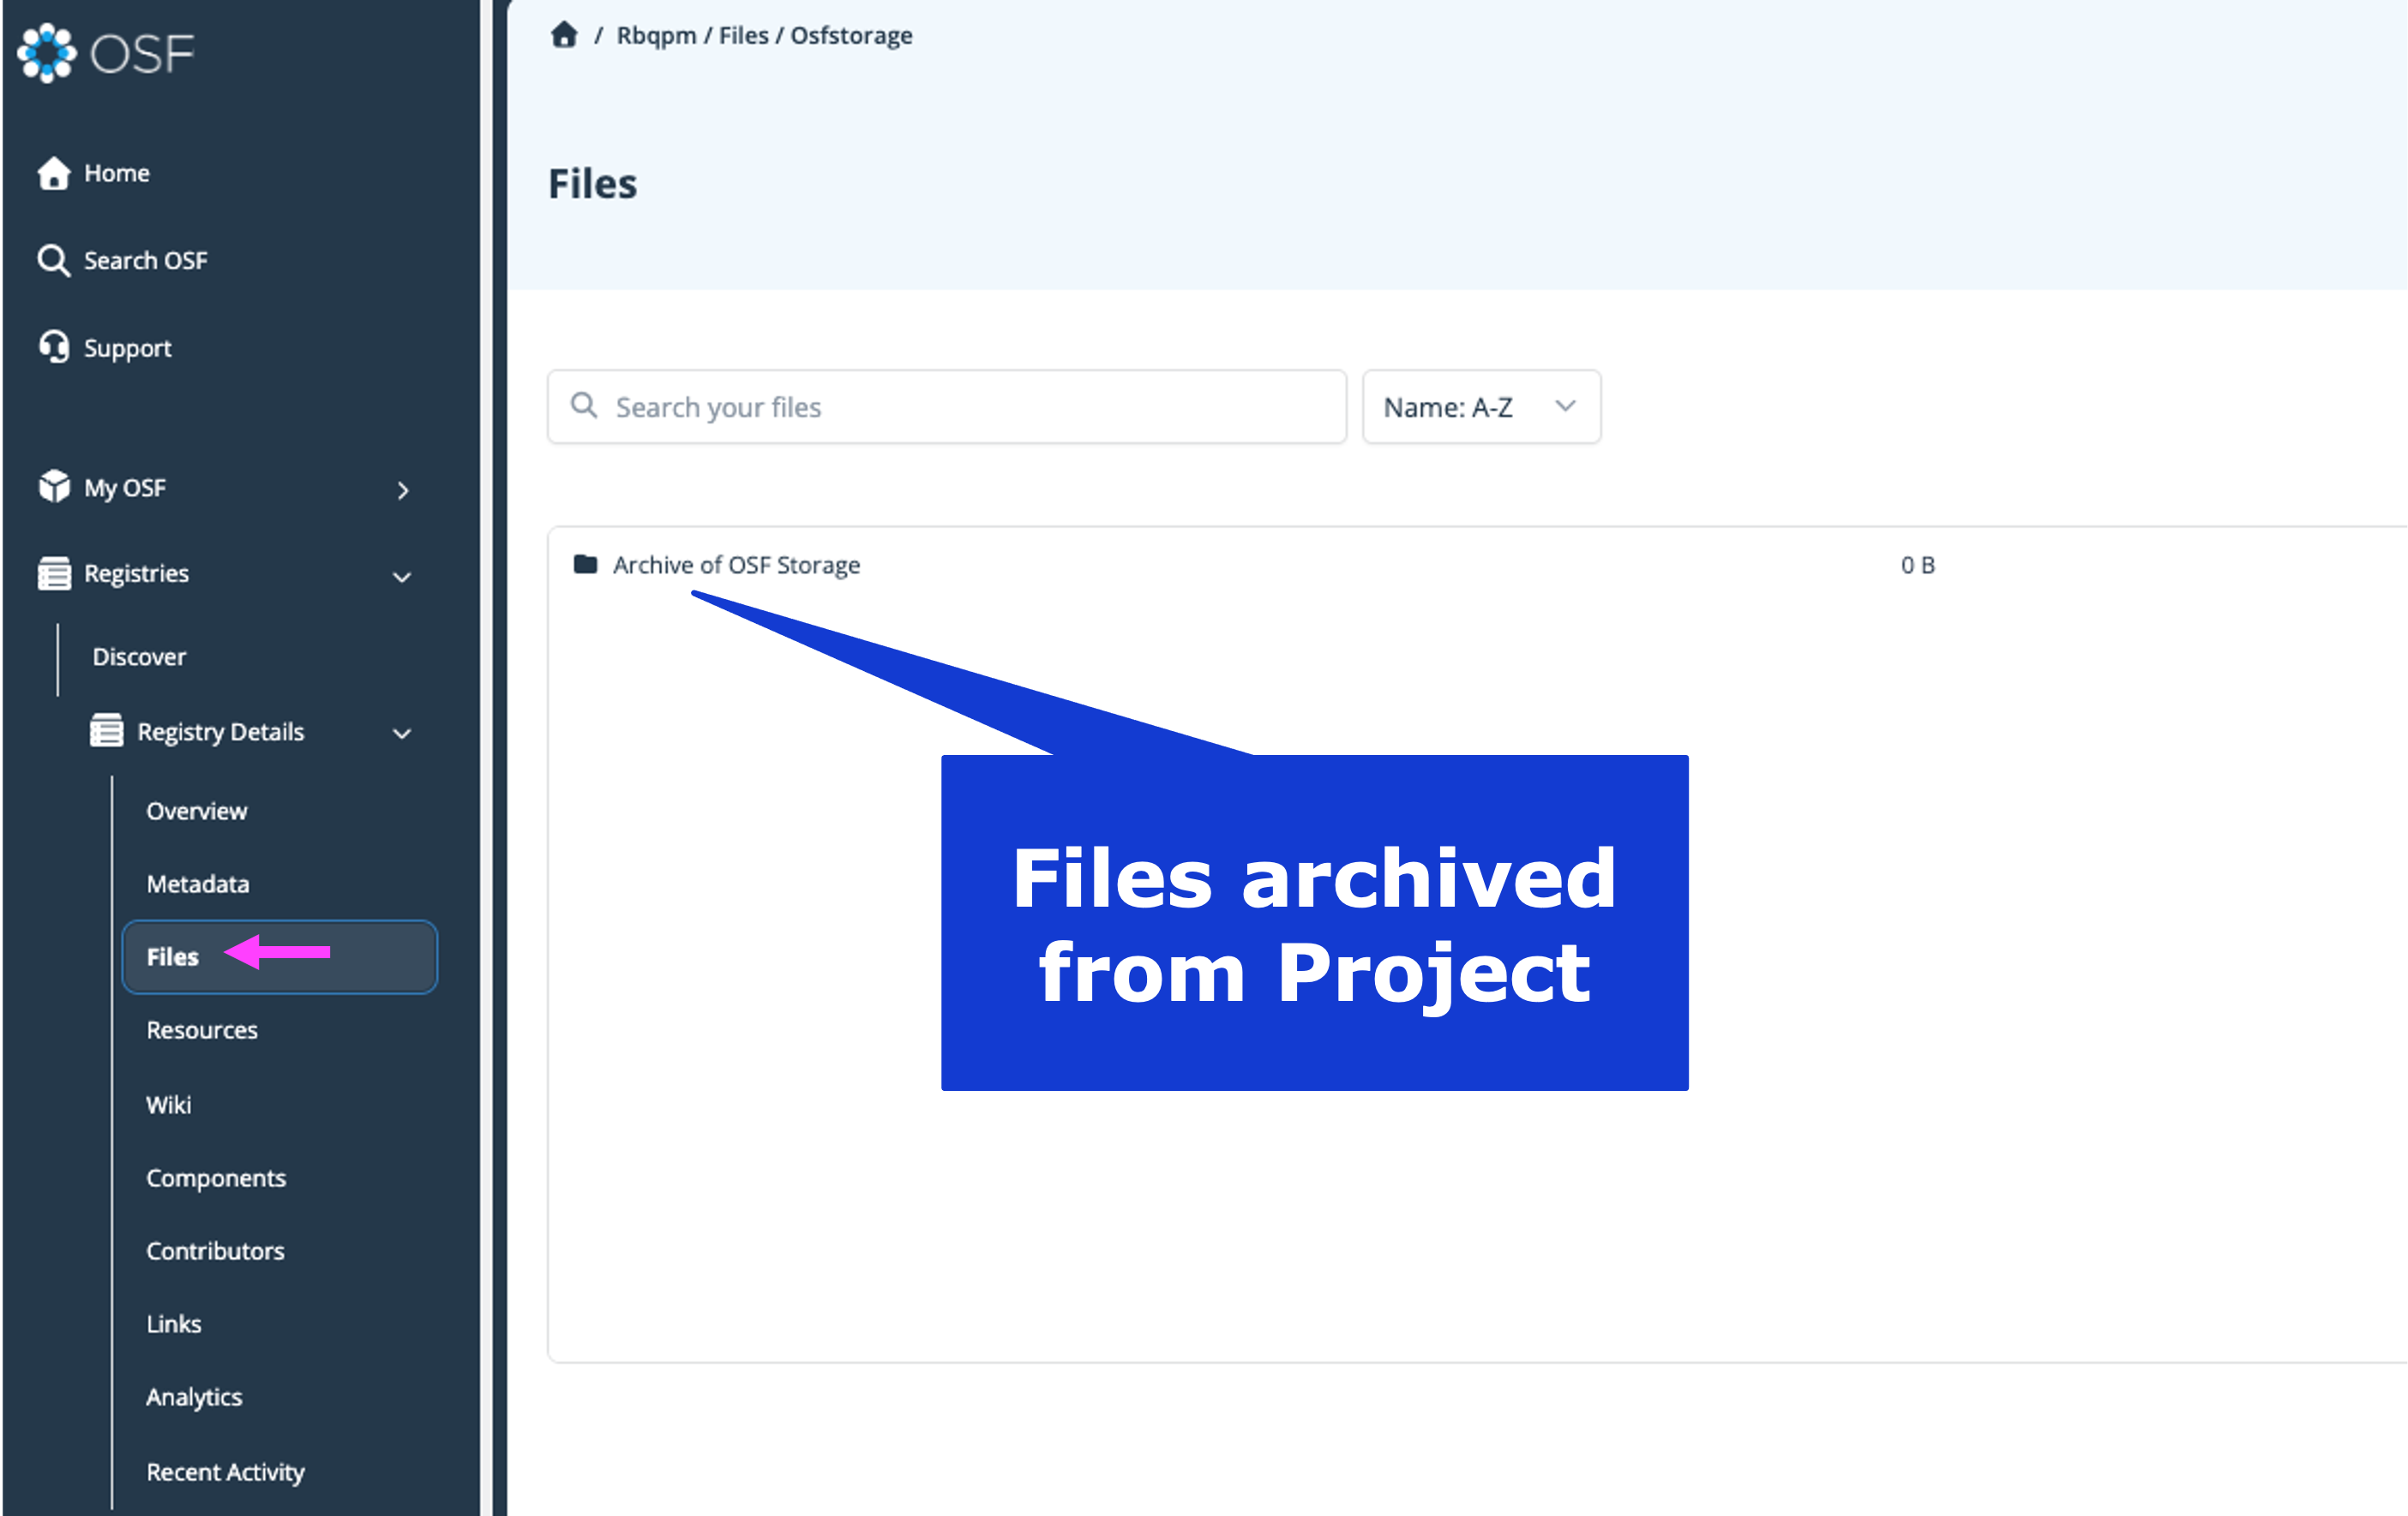The height and width of the screenshot is (1516, 2408).
Task: Select Registries in the sidebar
Action: coord(137,574)
